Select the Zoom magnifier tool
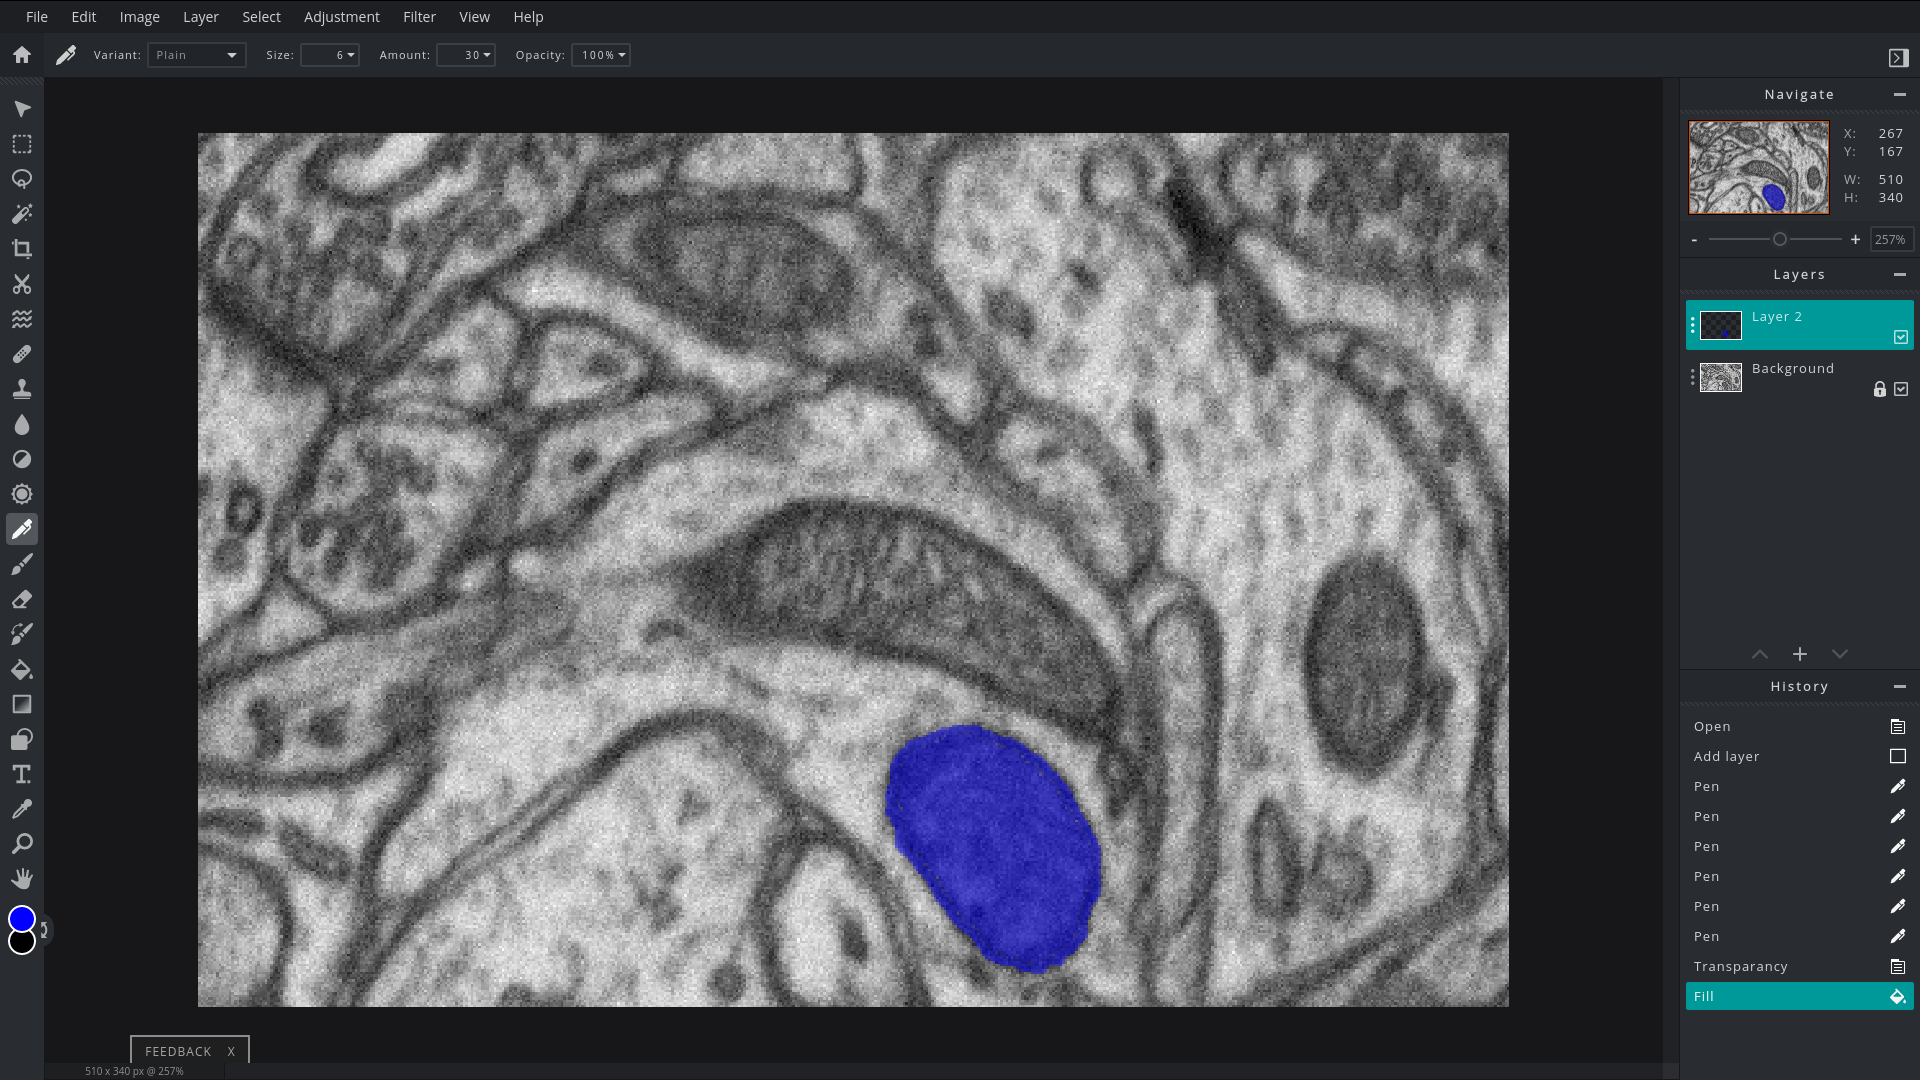Image resolution: width=1920 pixels, height=1080 pixels. (x=22, y=844)
